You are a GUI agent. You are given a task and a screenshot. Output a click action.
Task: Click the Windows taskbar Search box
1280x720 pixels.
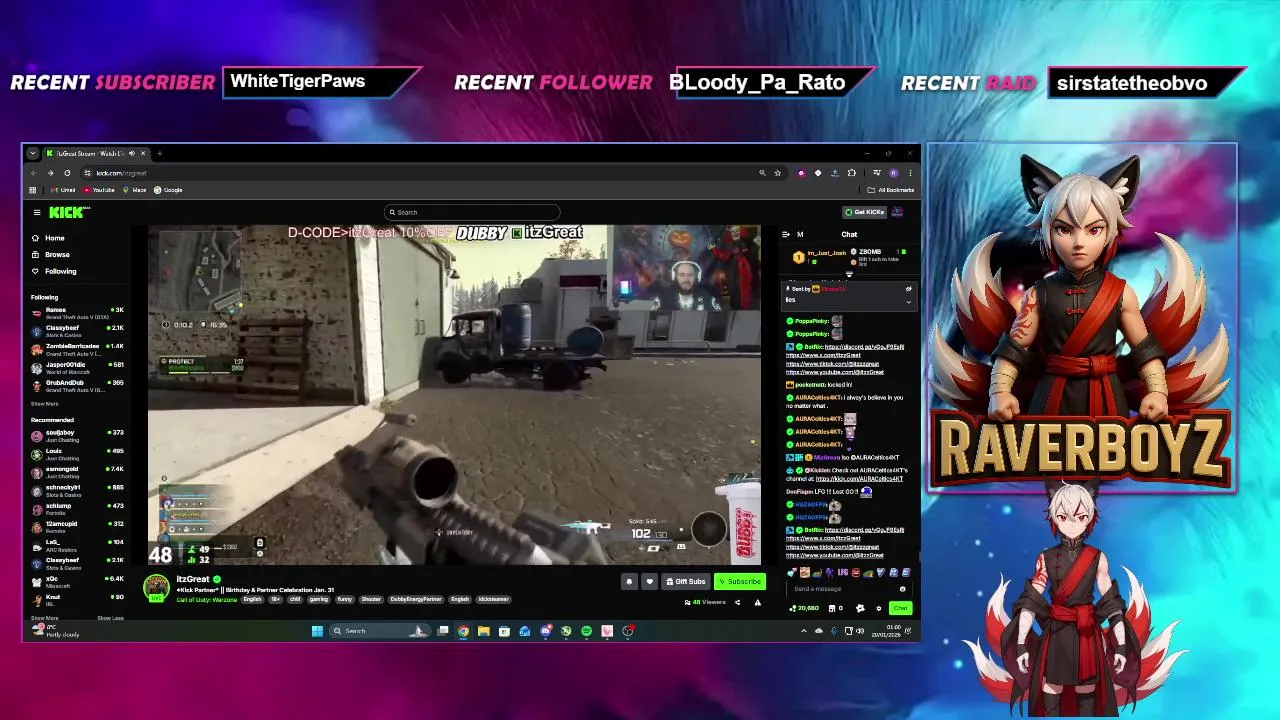pyautogui.click(x=379, y=631)
